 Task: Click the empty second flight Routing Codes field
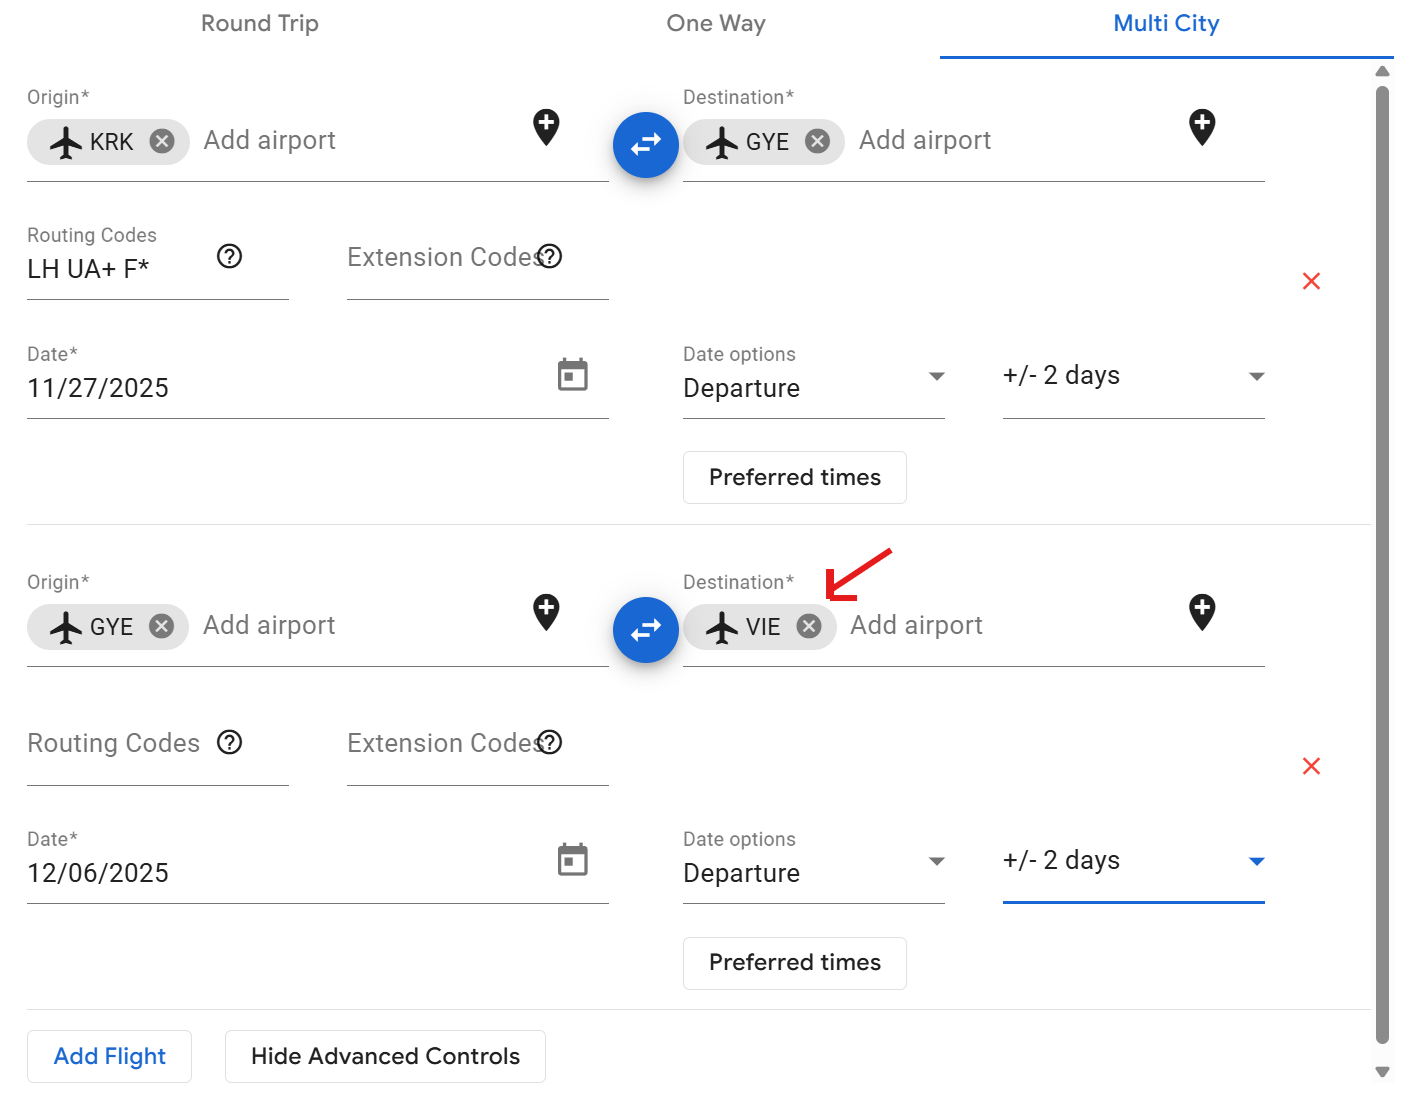pyautogui.click(x=158, y=747)
